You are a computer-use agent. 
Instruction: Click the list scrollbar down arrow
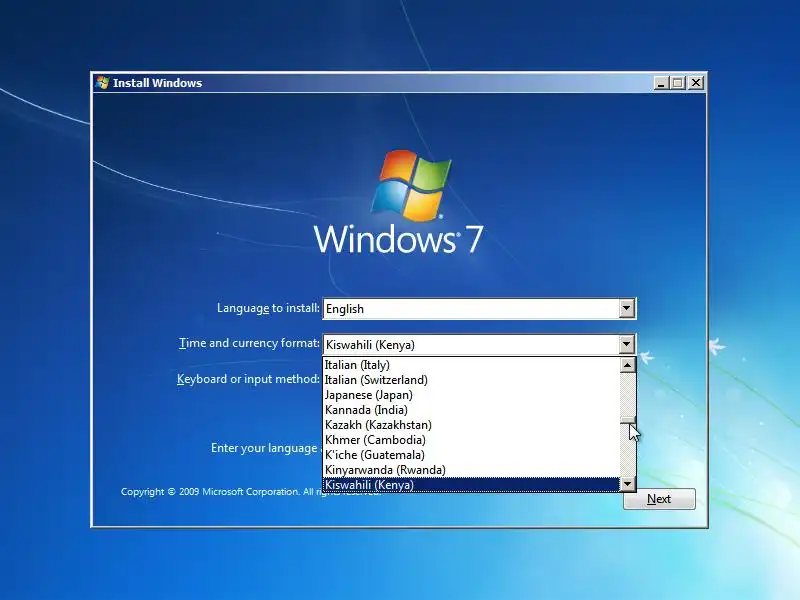[x=628, y=484]
